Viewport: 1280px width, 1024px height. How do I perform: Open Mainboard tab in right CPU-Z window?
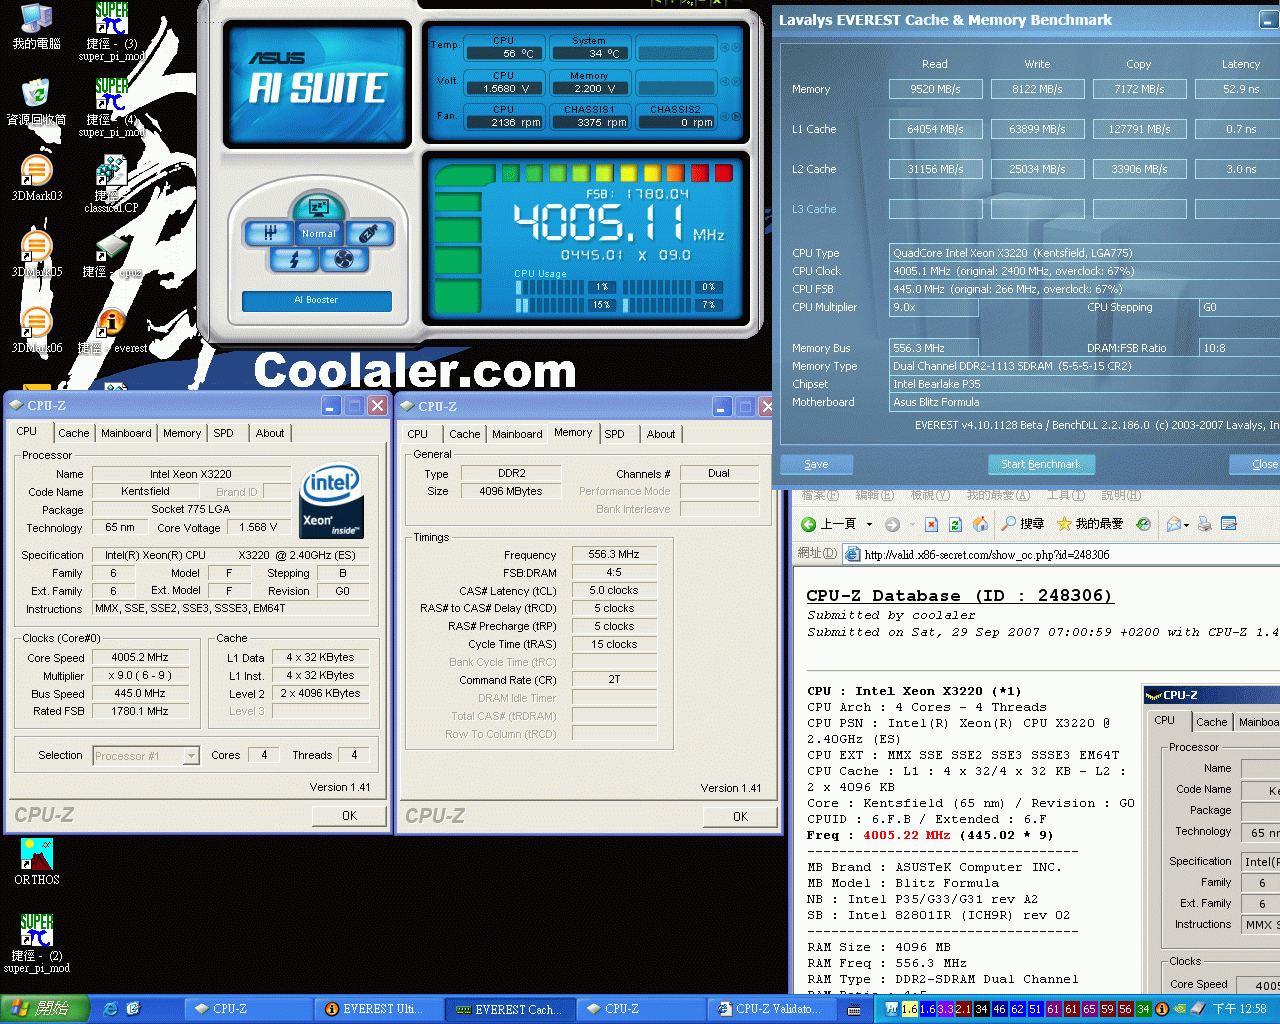pos(517,434)
